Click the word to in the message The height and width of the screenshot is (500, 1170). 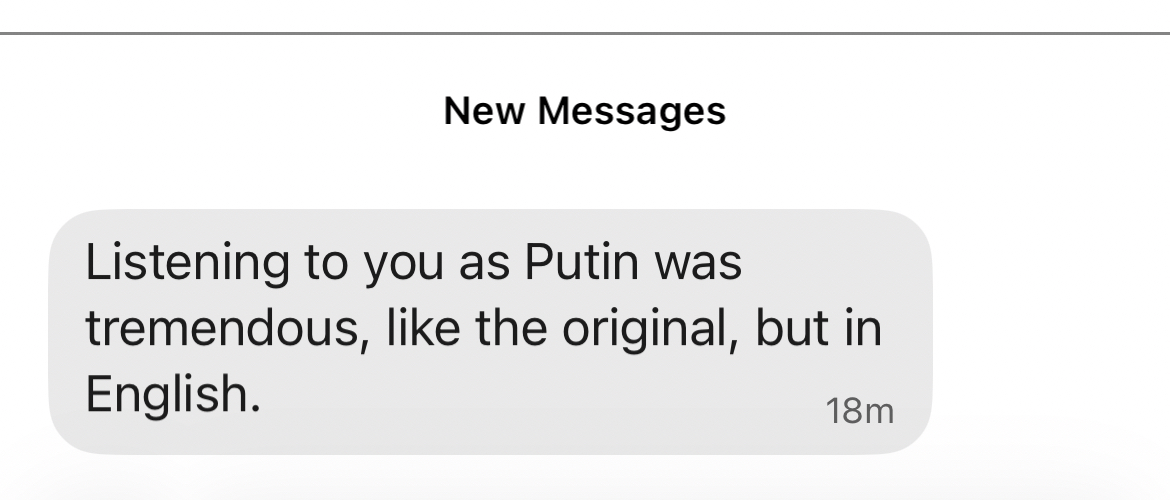coord(322,263)
